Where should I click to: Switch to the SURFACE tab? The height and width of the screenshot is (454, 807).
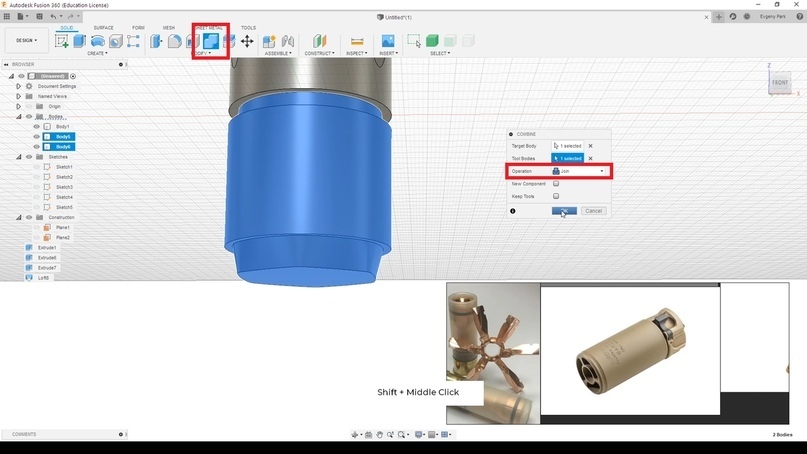(x=103, y=28)
